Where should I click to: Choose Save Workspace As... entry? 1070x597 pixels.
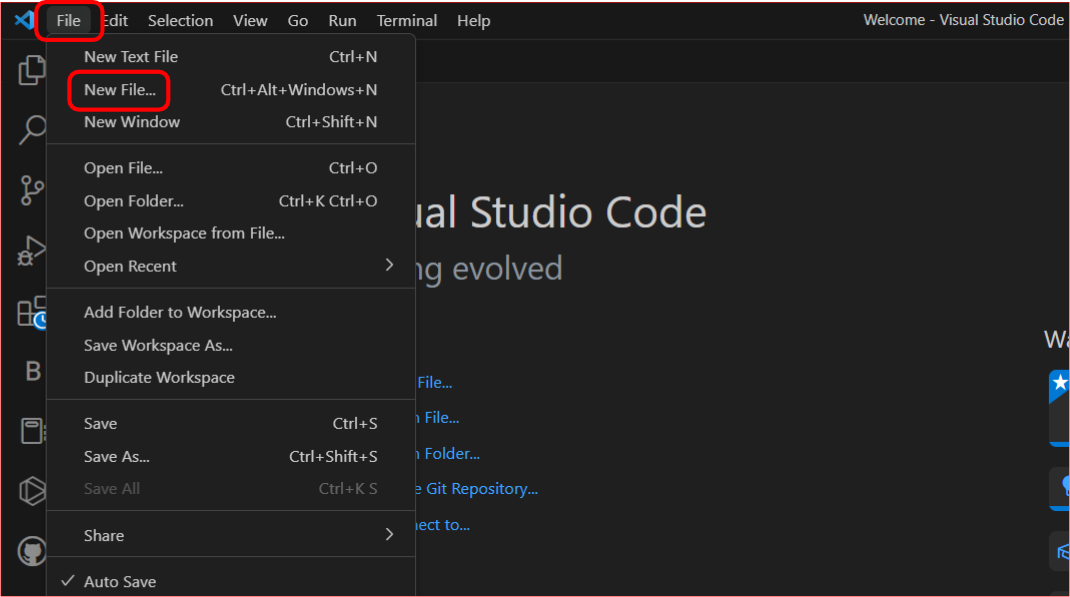[x=231, y=345]
